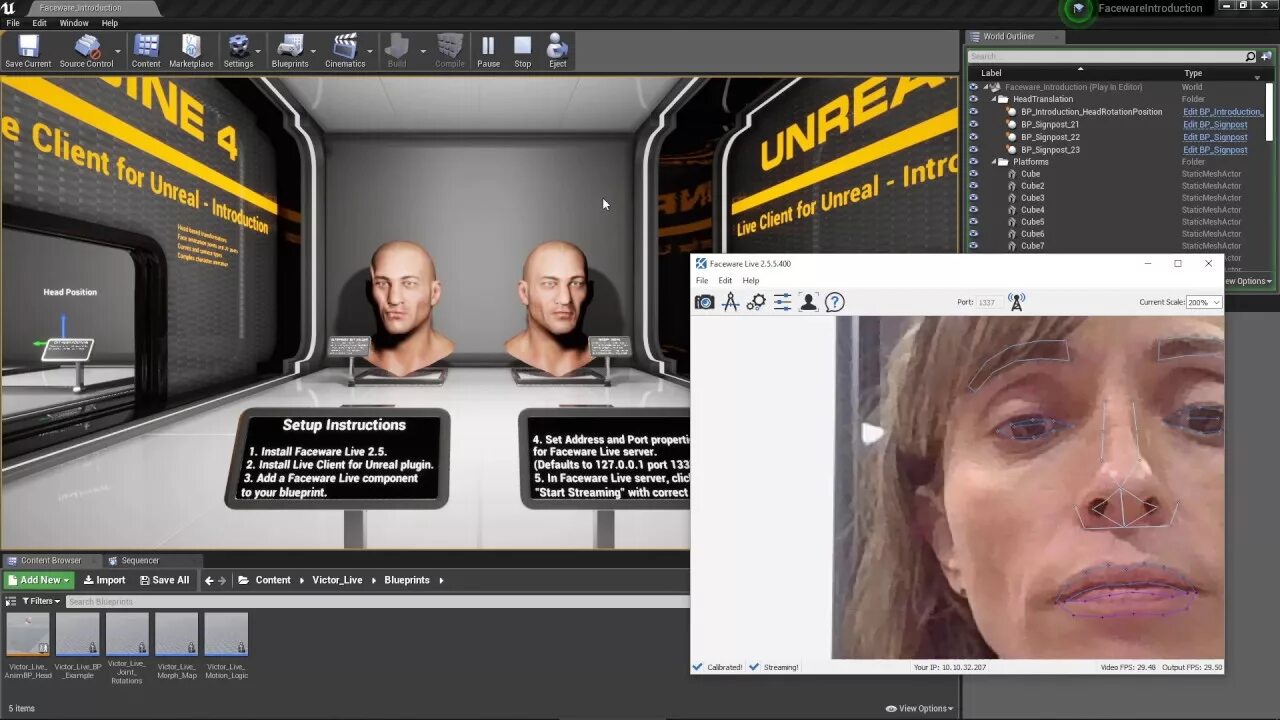Click Save Current in Unreal toolbar
The image size is (1280, 720).
pos(28,51)
